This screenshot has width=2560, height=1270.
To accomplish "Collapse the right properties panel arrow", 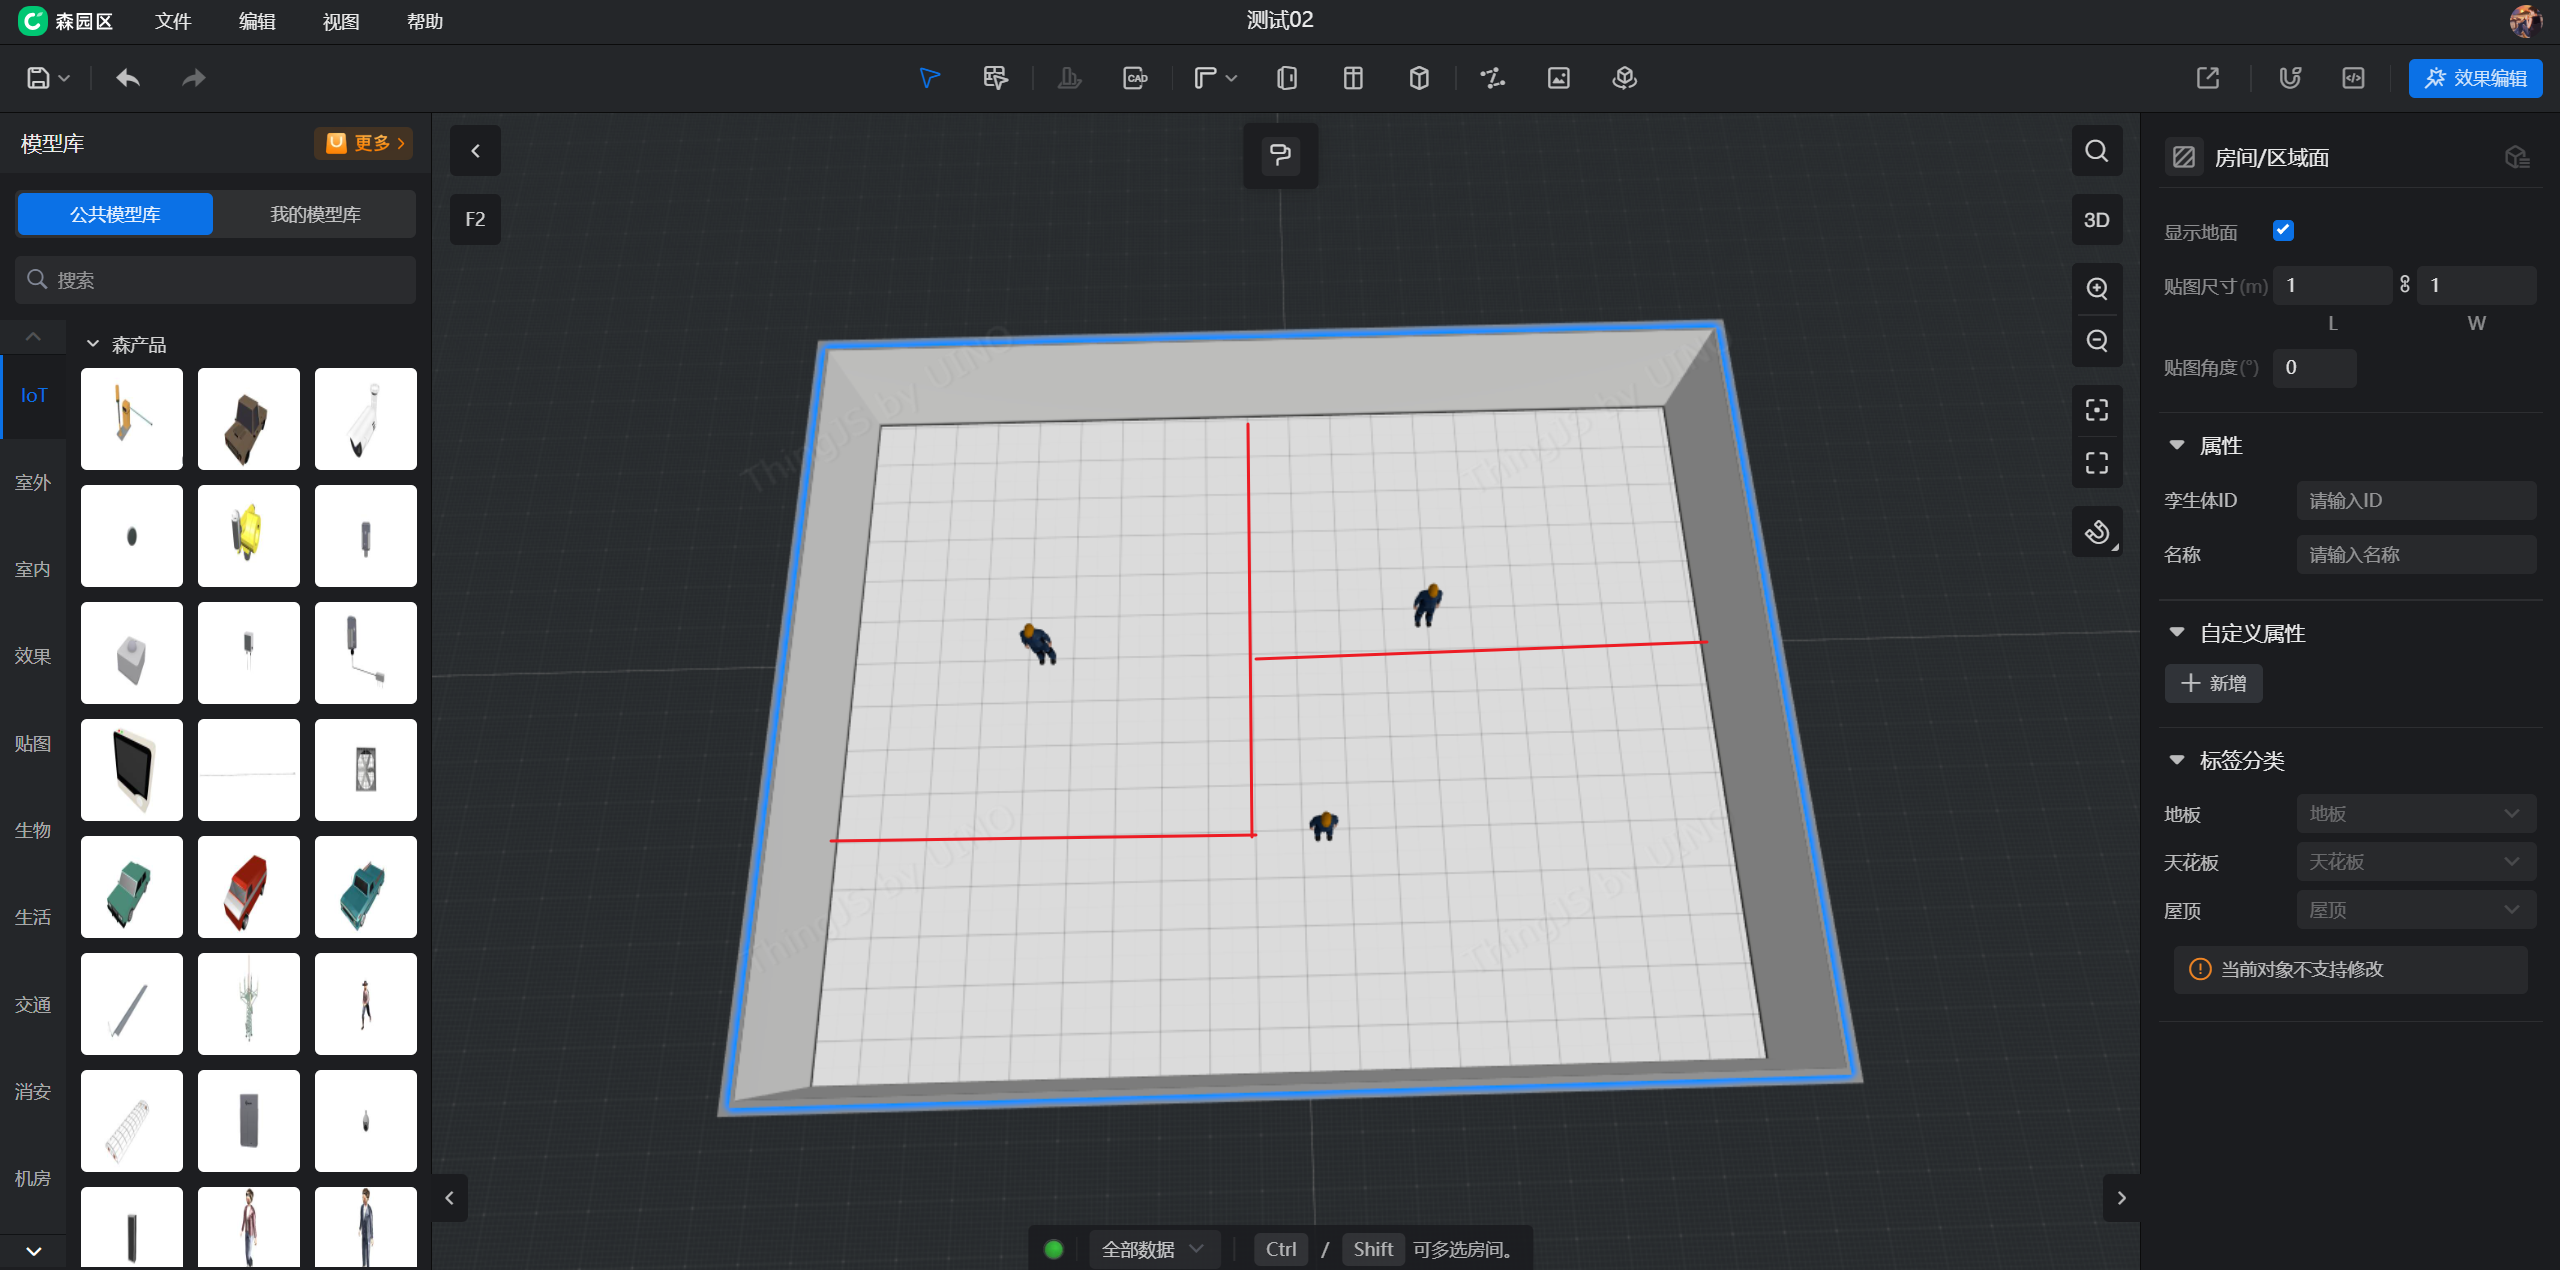I will 2121,1198.
